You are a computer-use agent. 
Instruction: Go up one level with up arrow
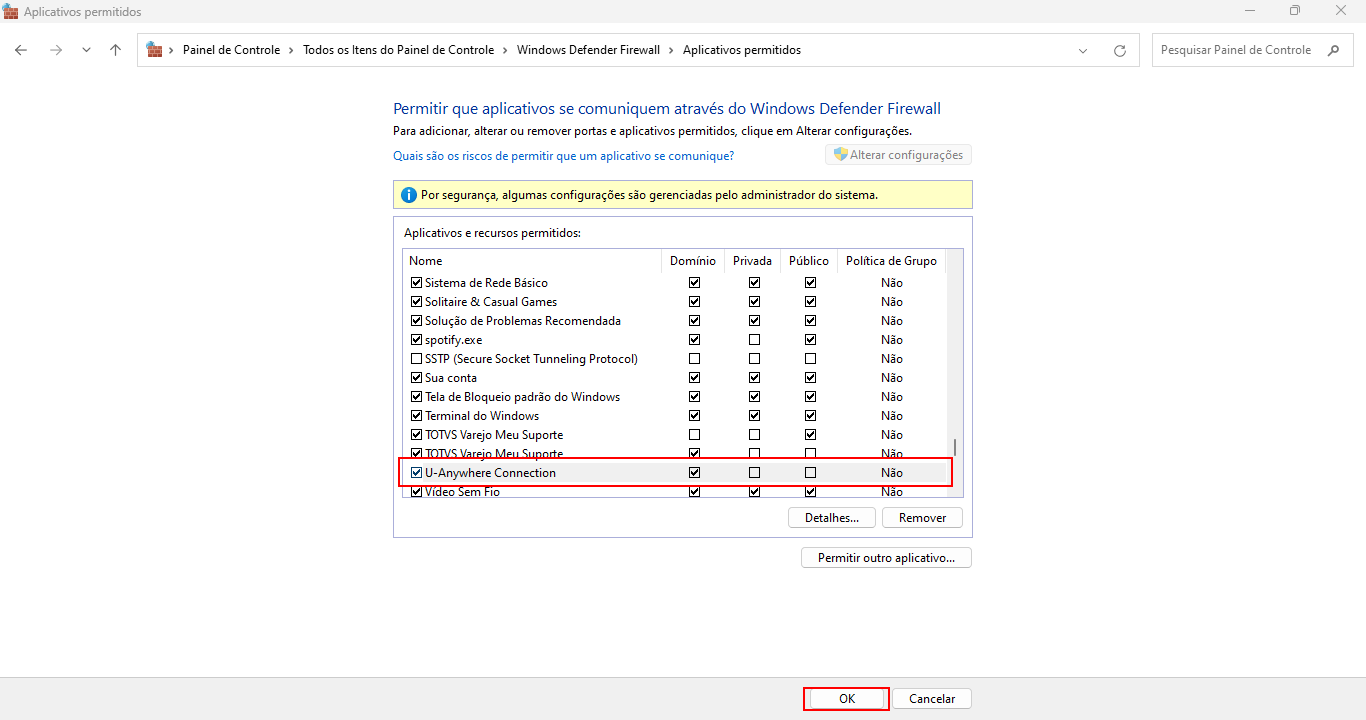click(x=115, y=50)
